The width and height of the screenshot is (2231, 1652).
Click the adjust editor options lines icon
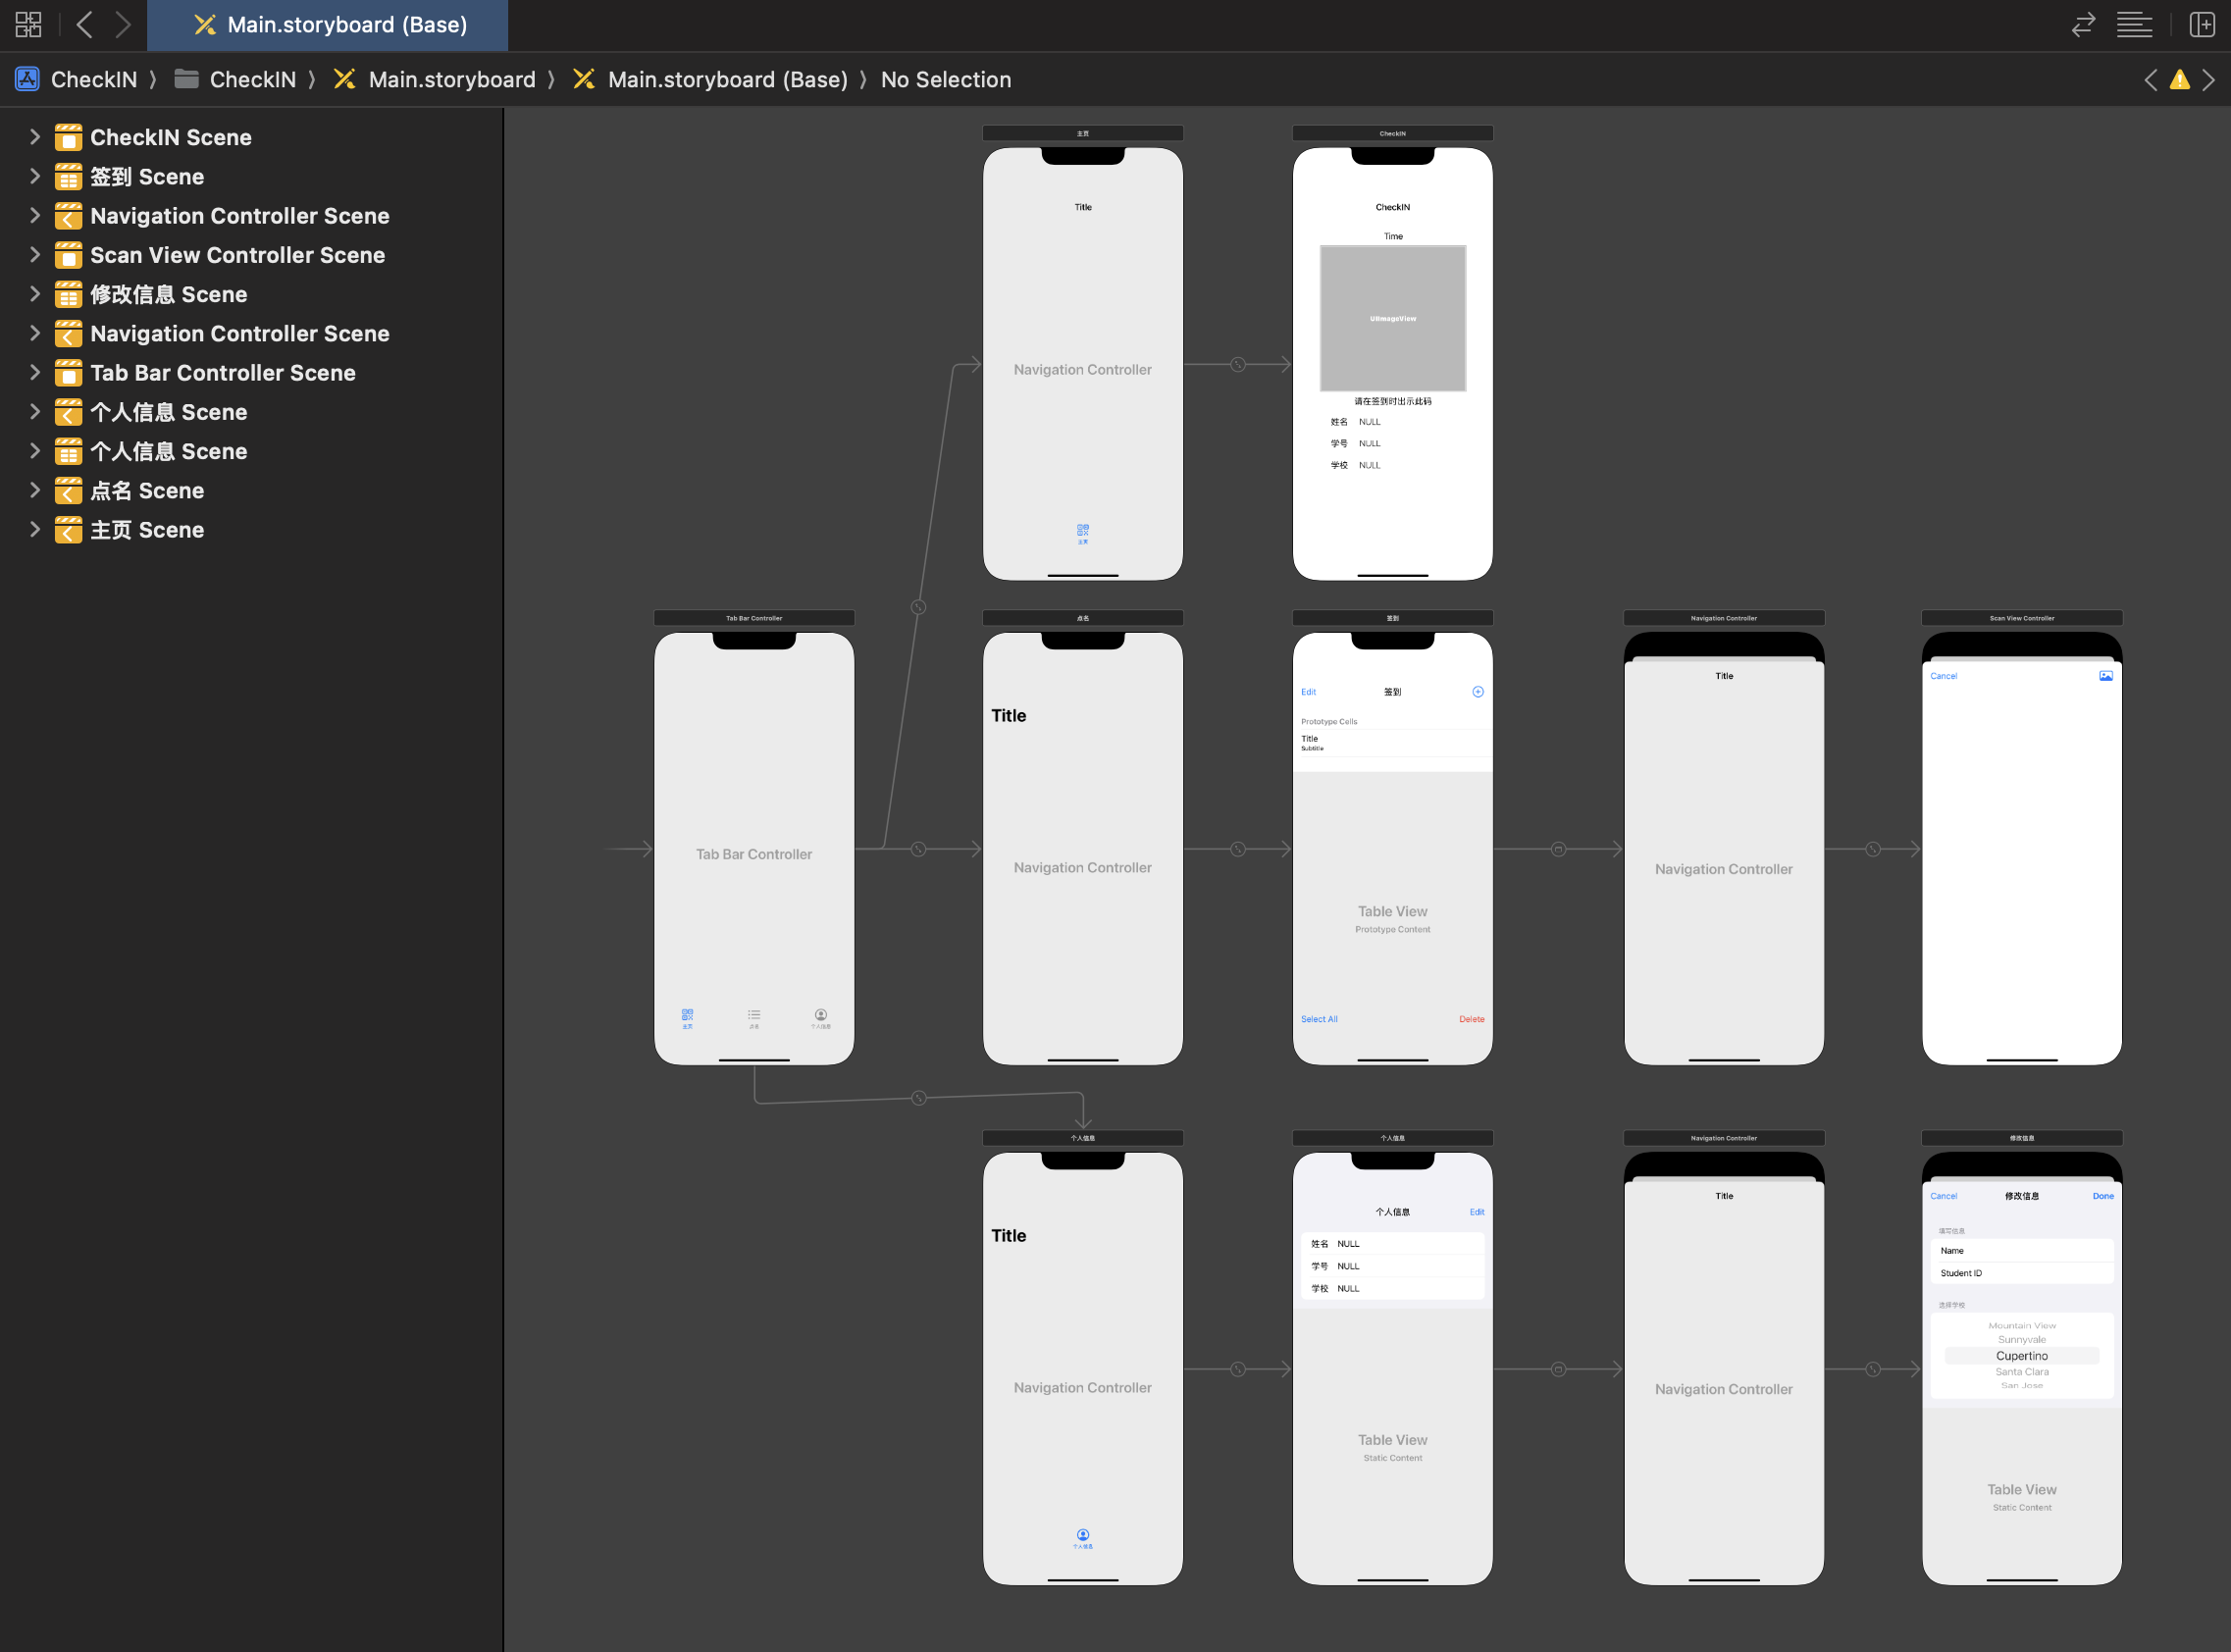pyautogui.click(x=2134, y=24)
